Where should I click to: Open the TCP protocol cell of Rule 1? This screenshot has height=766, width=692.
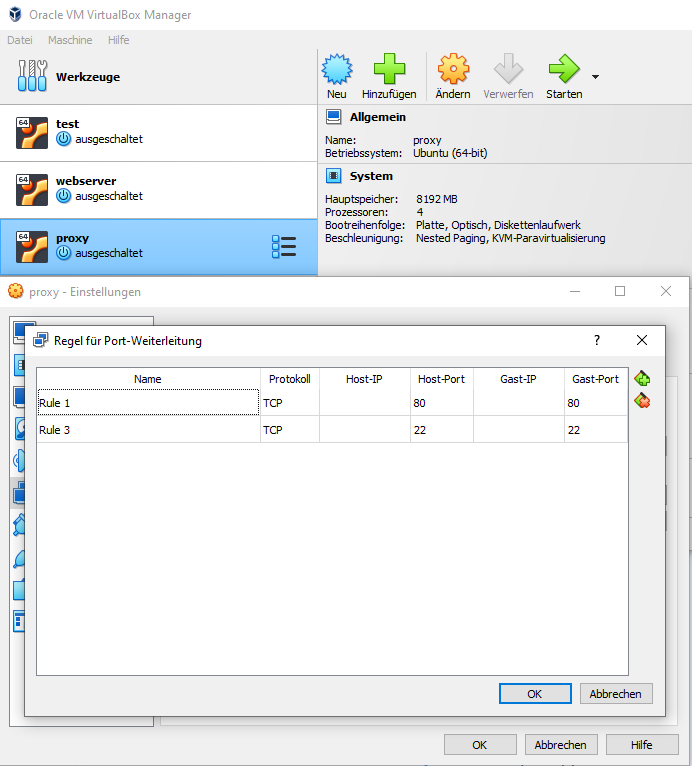pyautogui.click(x=290, y=403)
